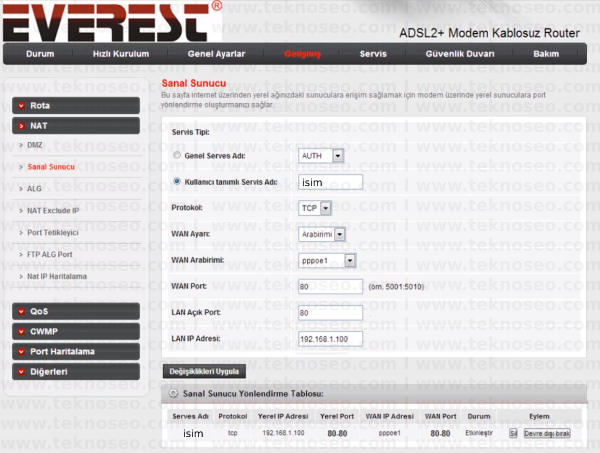
Task: Click the Sil button in the table row
Action: [513, 433]
